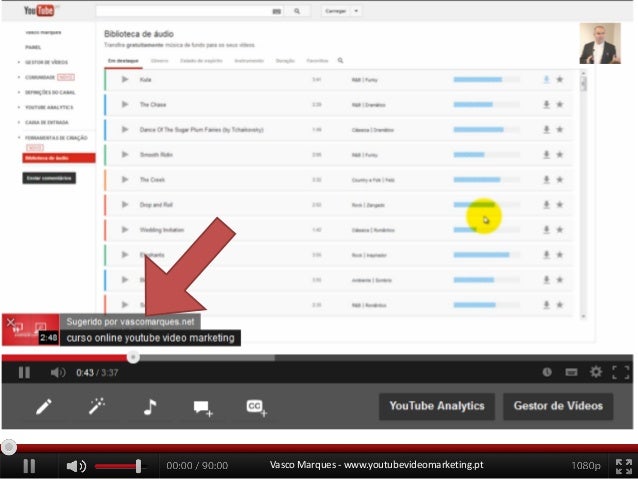Collapse Ferramentas de Criação sidebar section
Viewport: 638px width, 479px height.
tap(56, 138)
